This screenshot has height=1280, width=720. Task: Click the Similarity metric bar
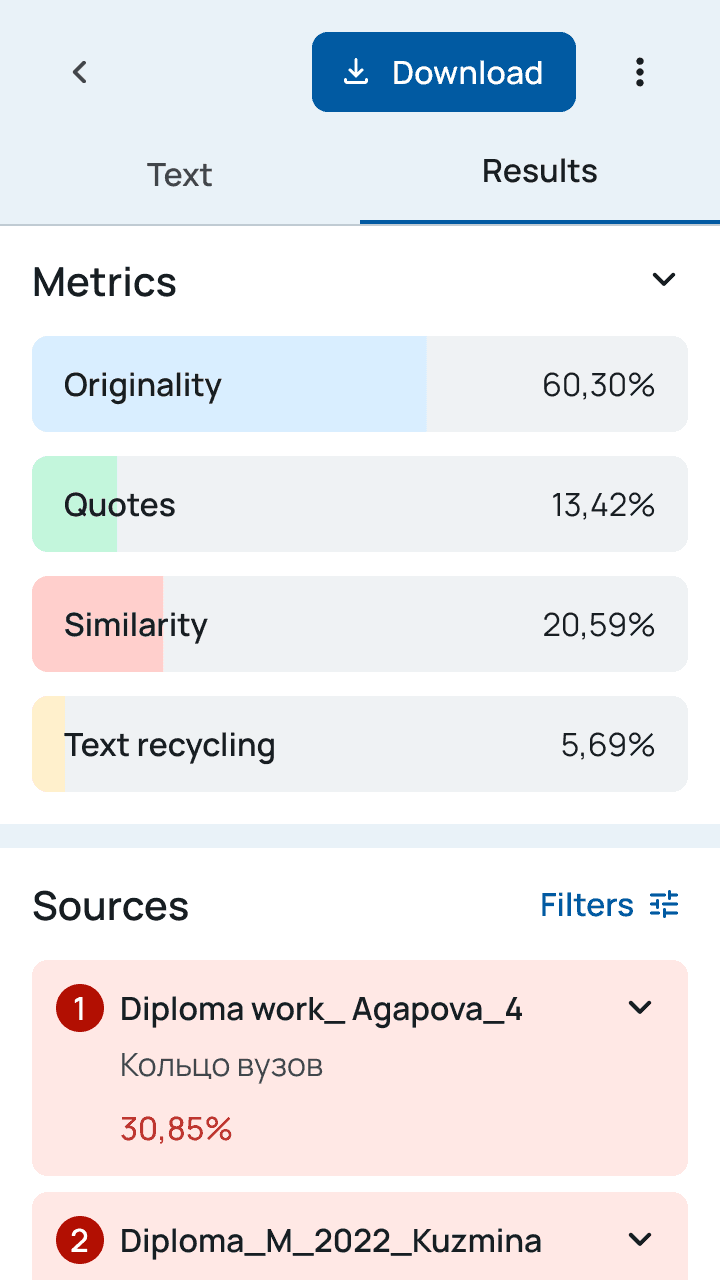pos(360,624)
